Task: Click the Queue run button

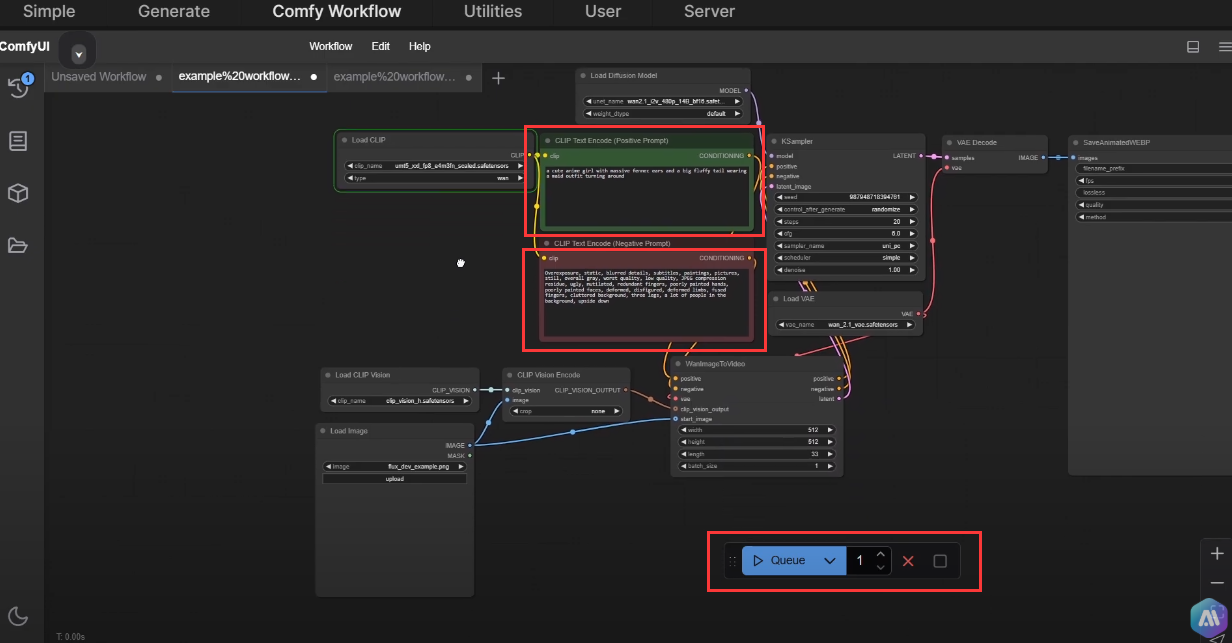Action: (x=780, y=561)
